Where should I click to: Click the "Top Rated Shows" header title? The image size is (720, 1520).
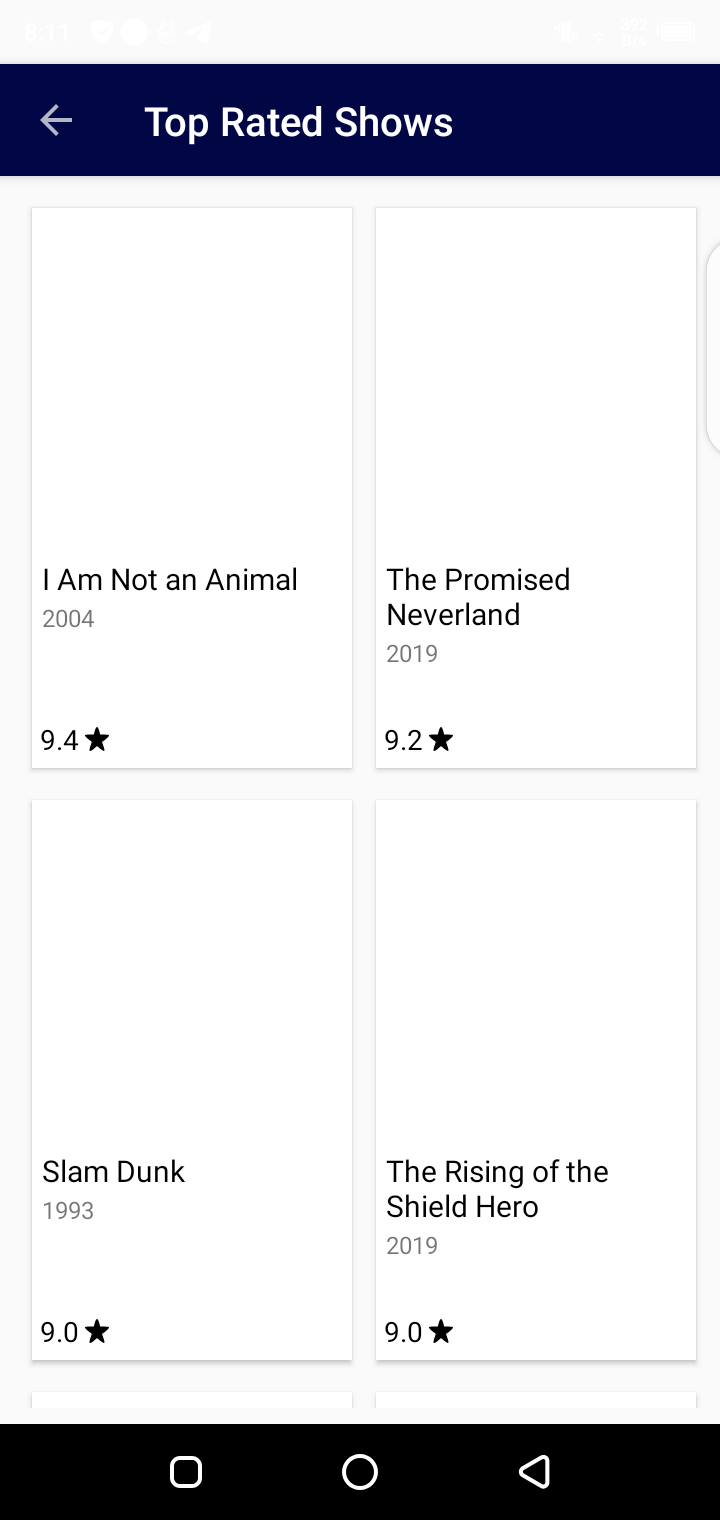click(299, 122)
